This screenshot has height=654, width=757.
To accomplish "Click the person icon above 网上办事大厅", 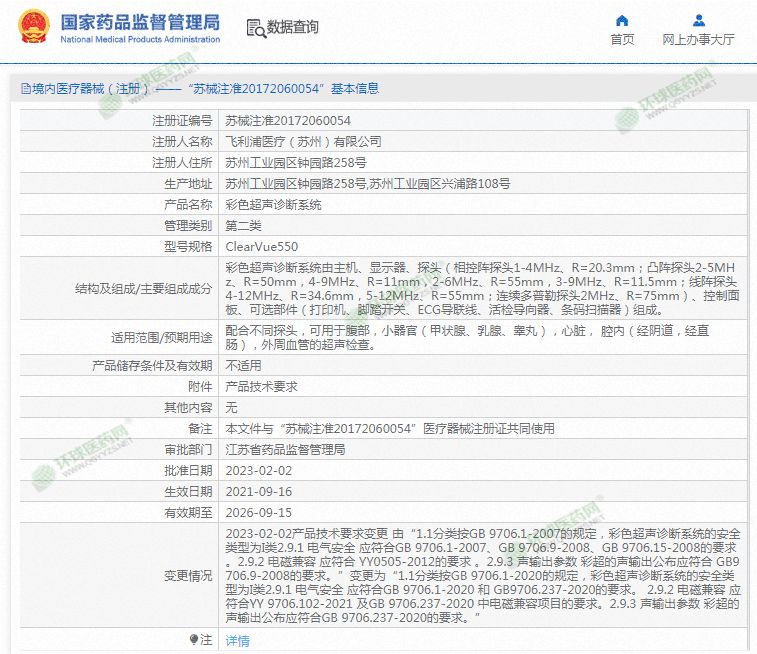I will [x=698, y=20].
